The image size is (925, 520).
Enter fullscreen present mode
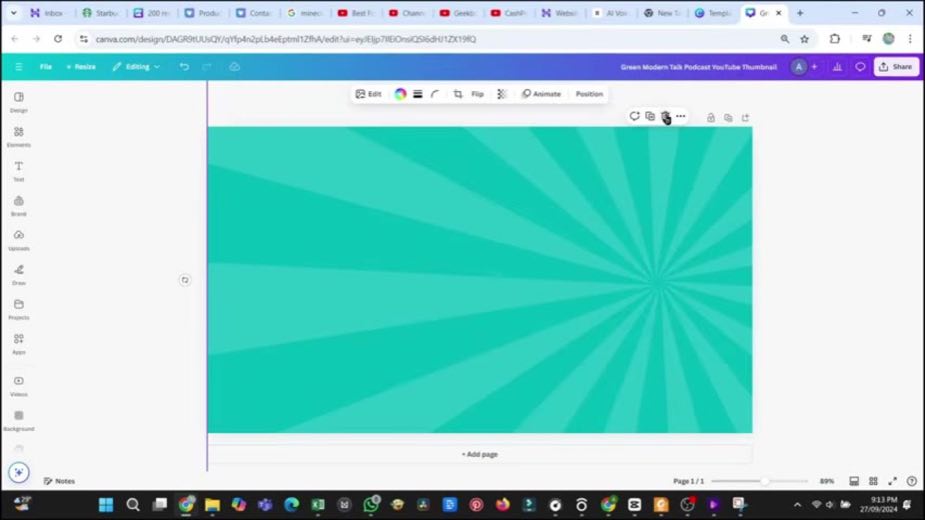pos(893,481)
